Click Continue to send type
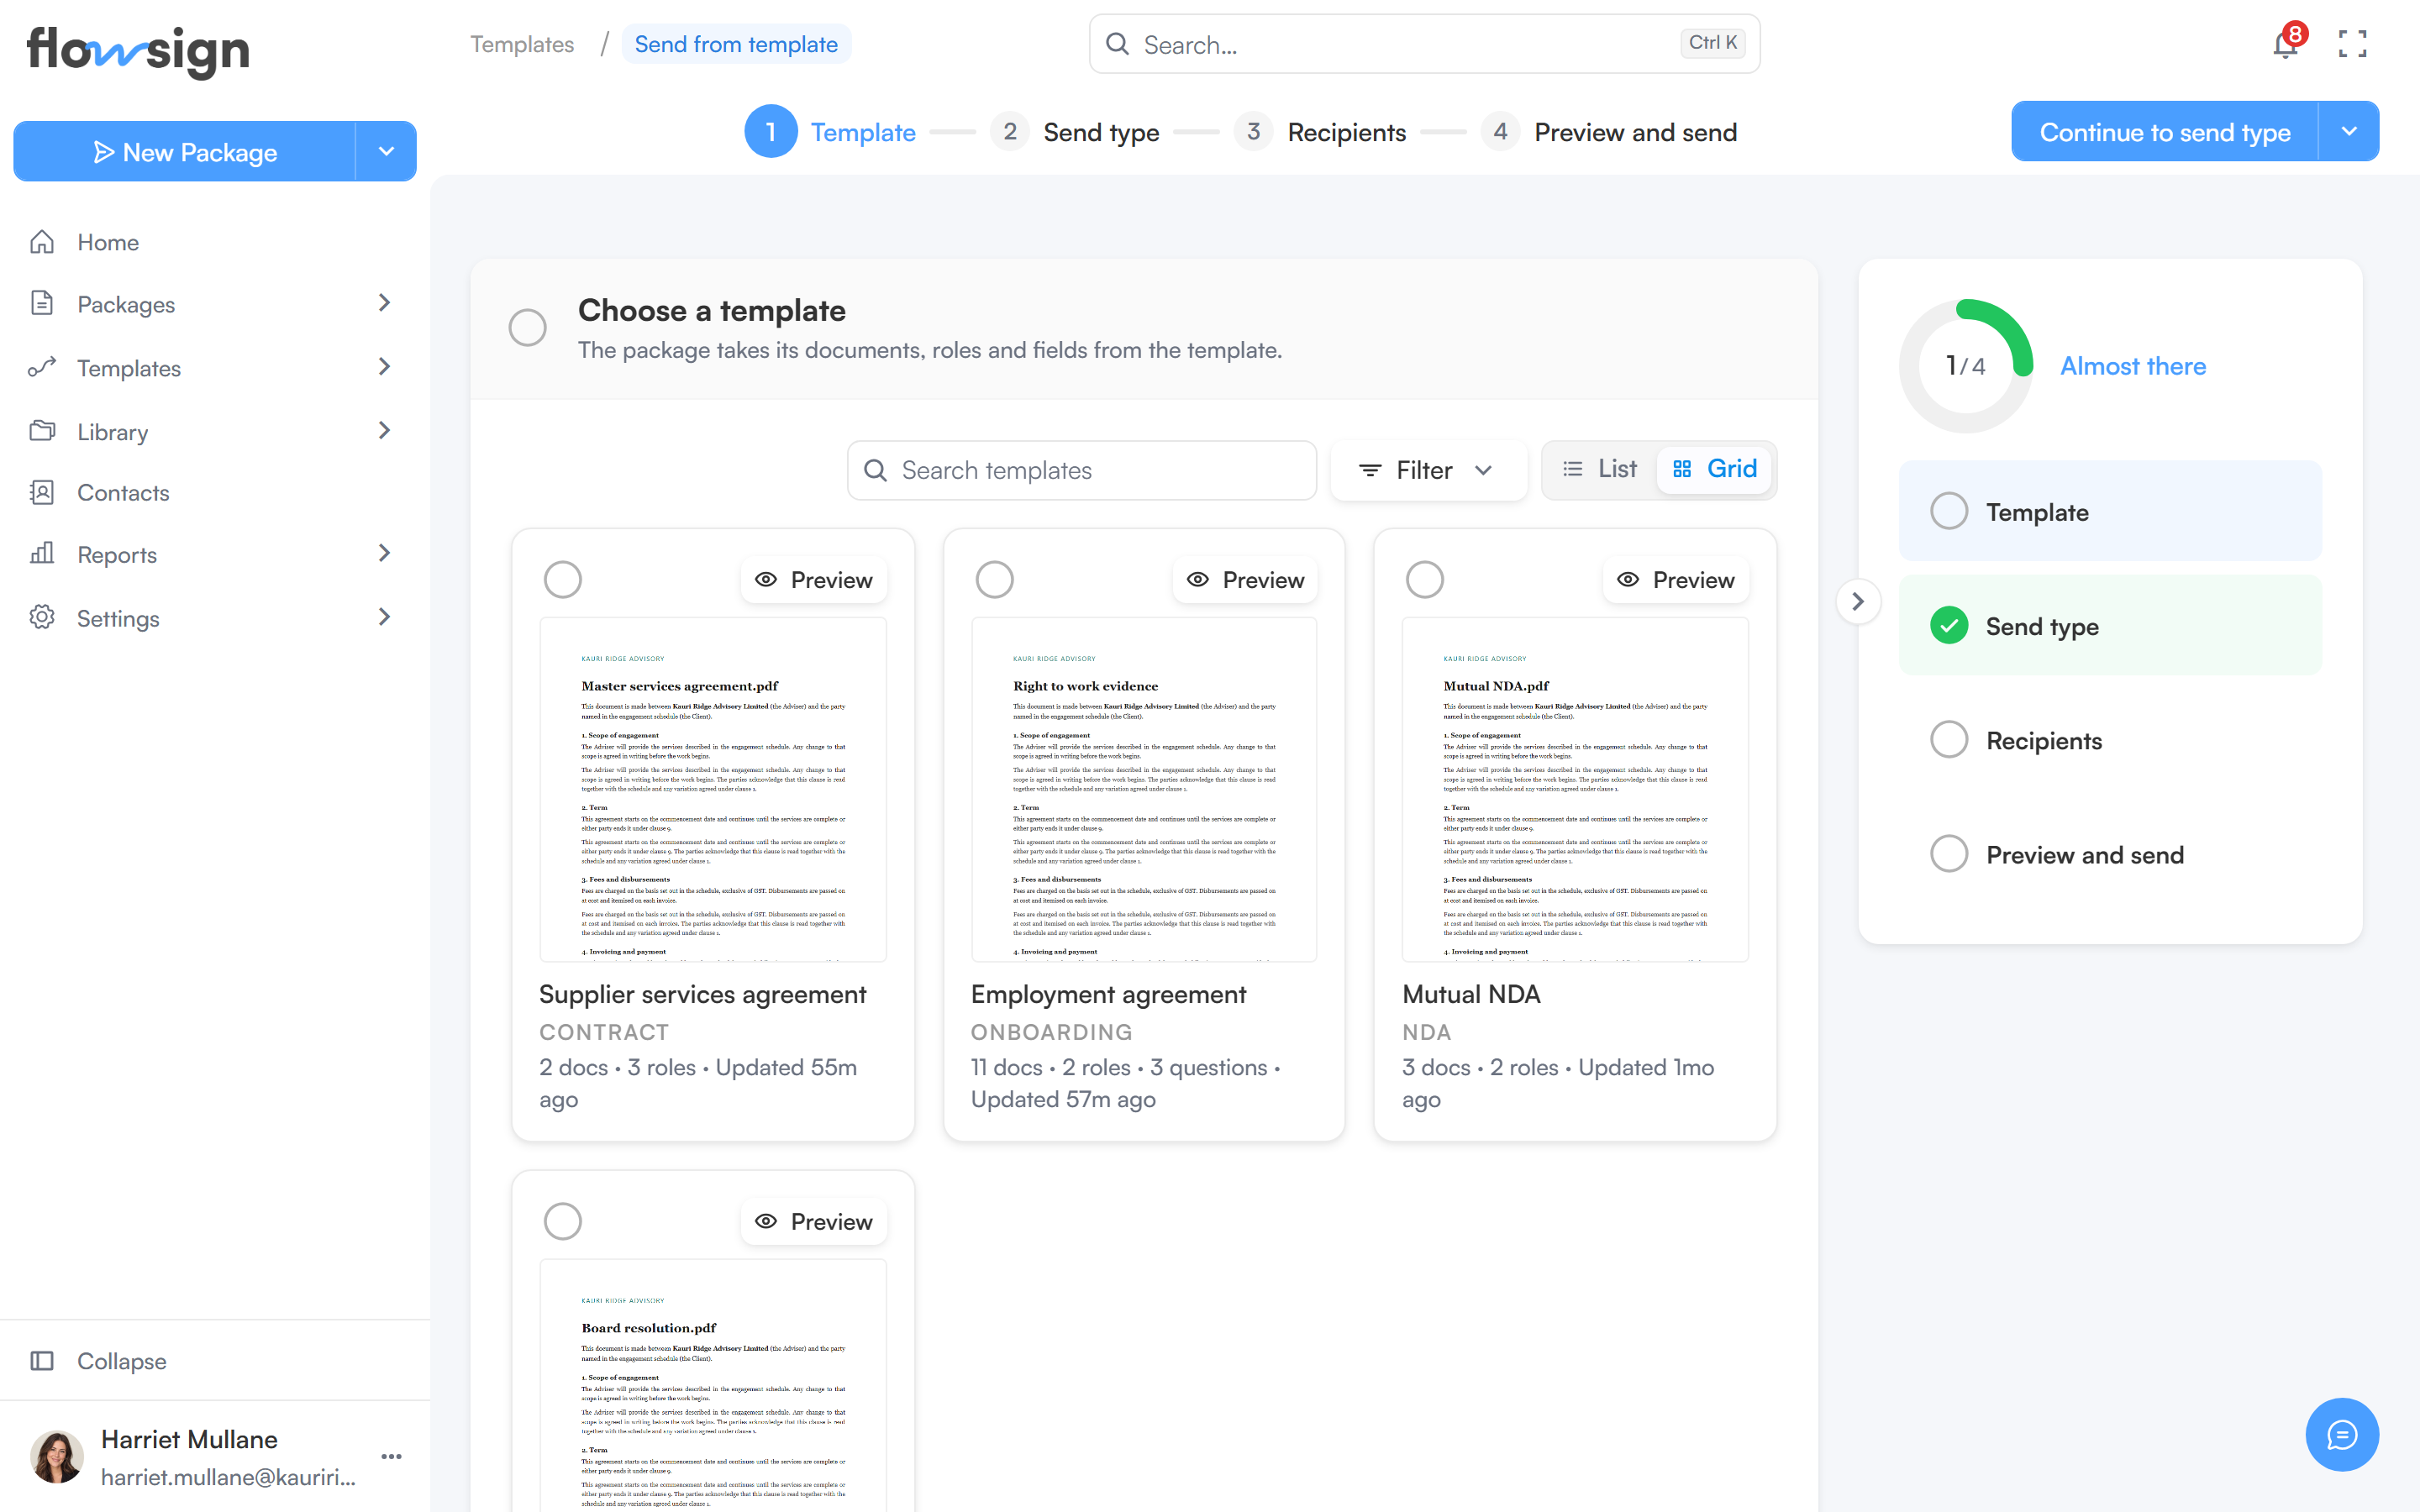The image size is (2420, 1512). click(x=2164, y=131)
